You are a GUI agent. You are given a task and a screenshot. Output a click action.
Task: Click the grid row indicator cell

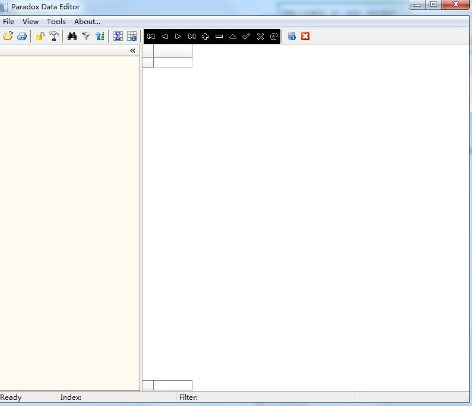(148, 62)
